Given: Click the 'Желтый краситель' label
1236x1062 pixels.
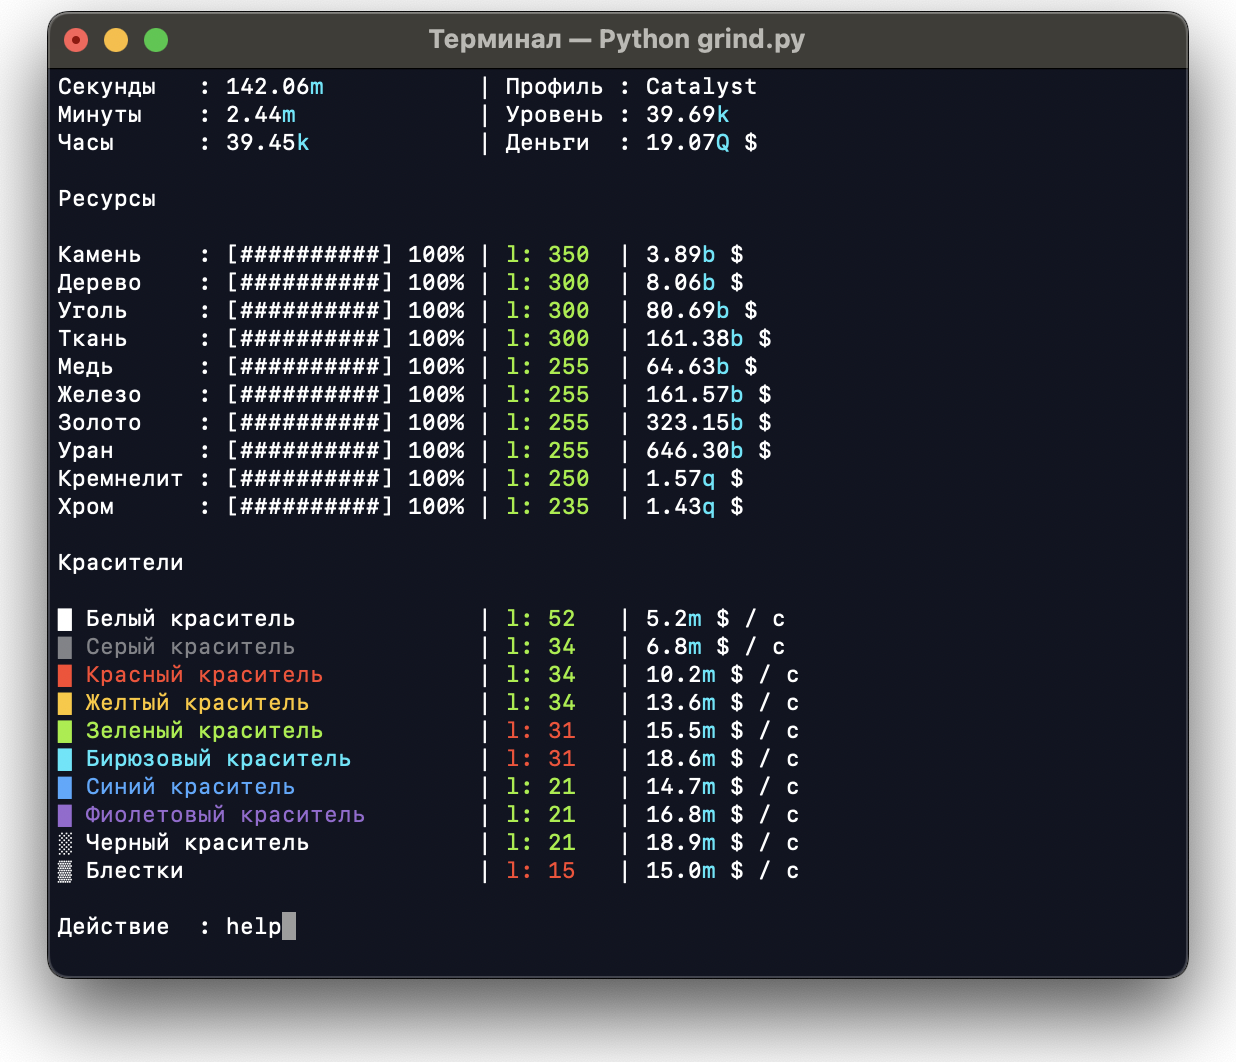Looking at the screenshot, I should pos(198,703).
